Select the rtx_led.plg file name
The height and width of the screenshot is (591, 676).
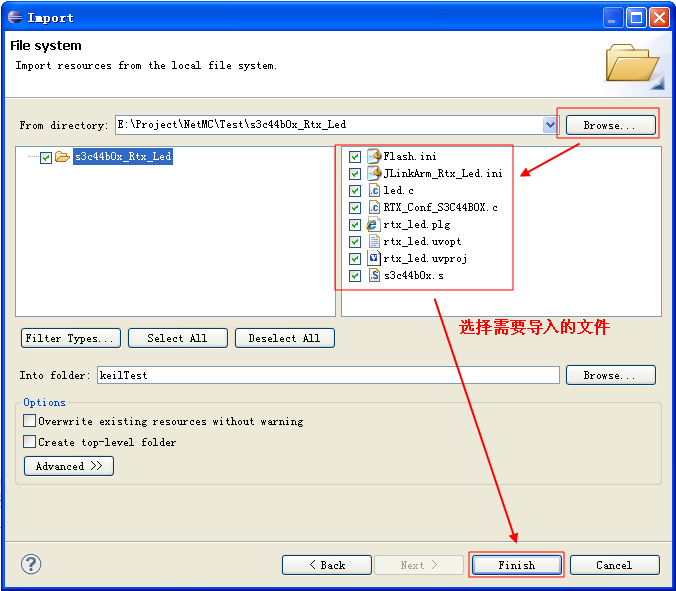point(417,224)
